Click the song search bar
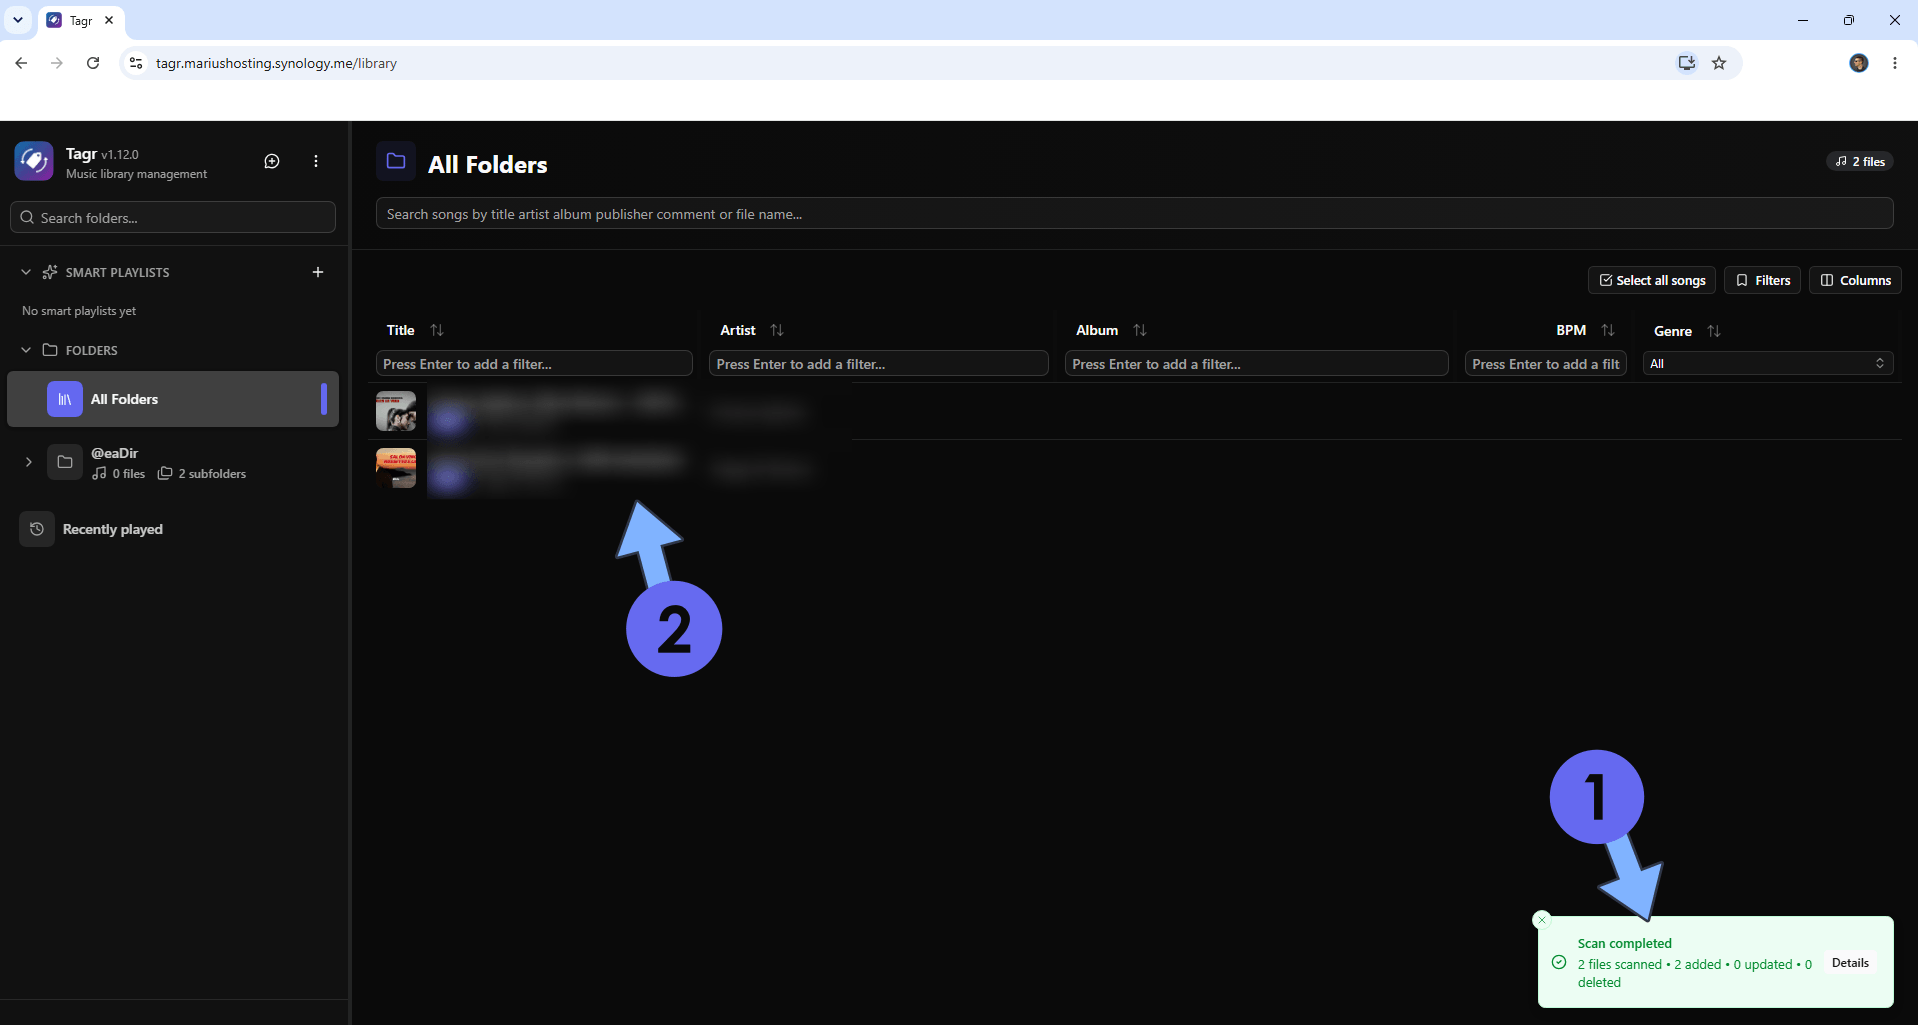1918x1025 pixels. tap(1134, 213)
